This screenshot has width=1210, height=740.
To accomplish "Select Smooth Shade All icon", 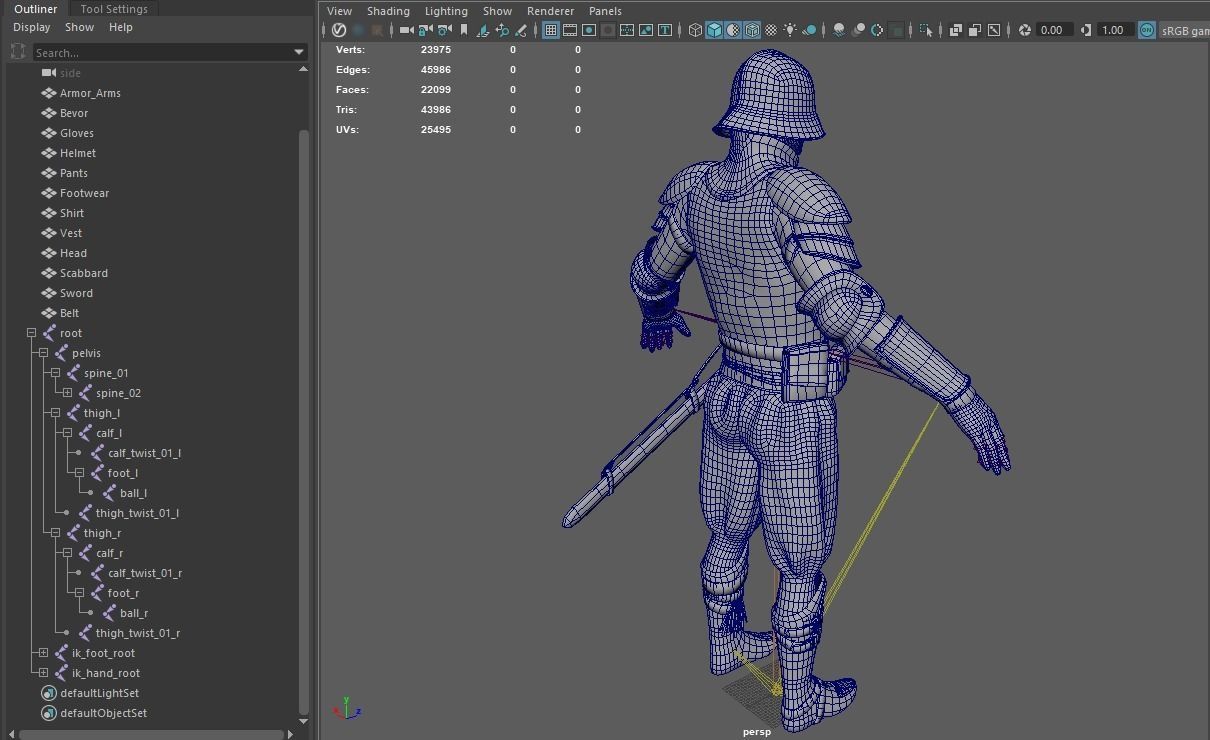I will [x=714, y=30].
